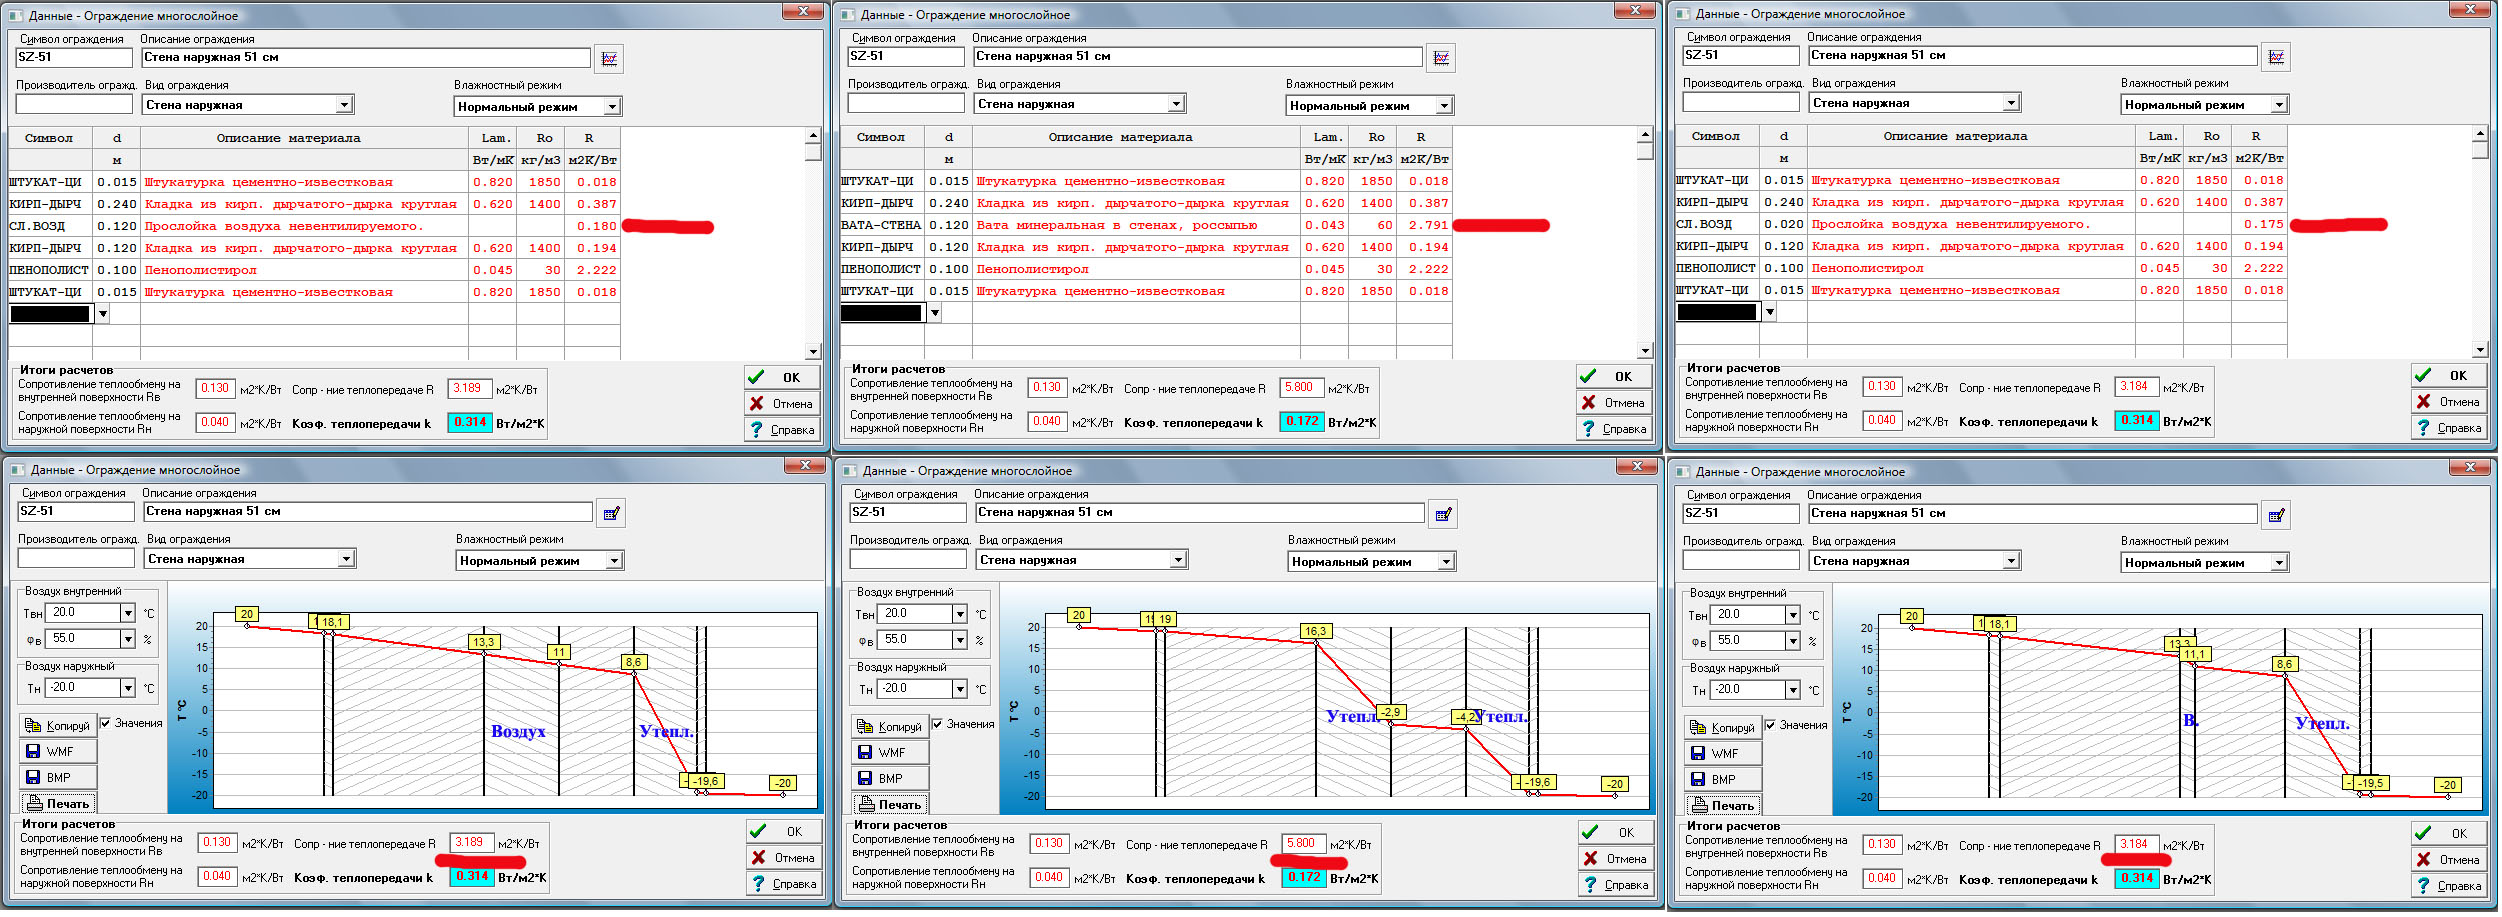Open Тн dropdown in graph window R 3.184
Screen dimensions: 2502x917
pos(1793,691)
